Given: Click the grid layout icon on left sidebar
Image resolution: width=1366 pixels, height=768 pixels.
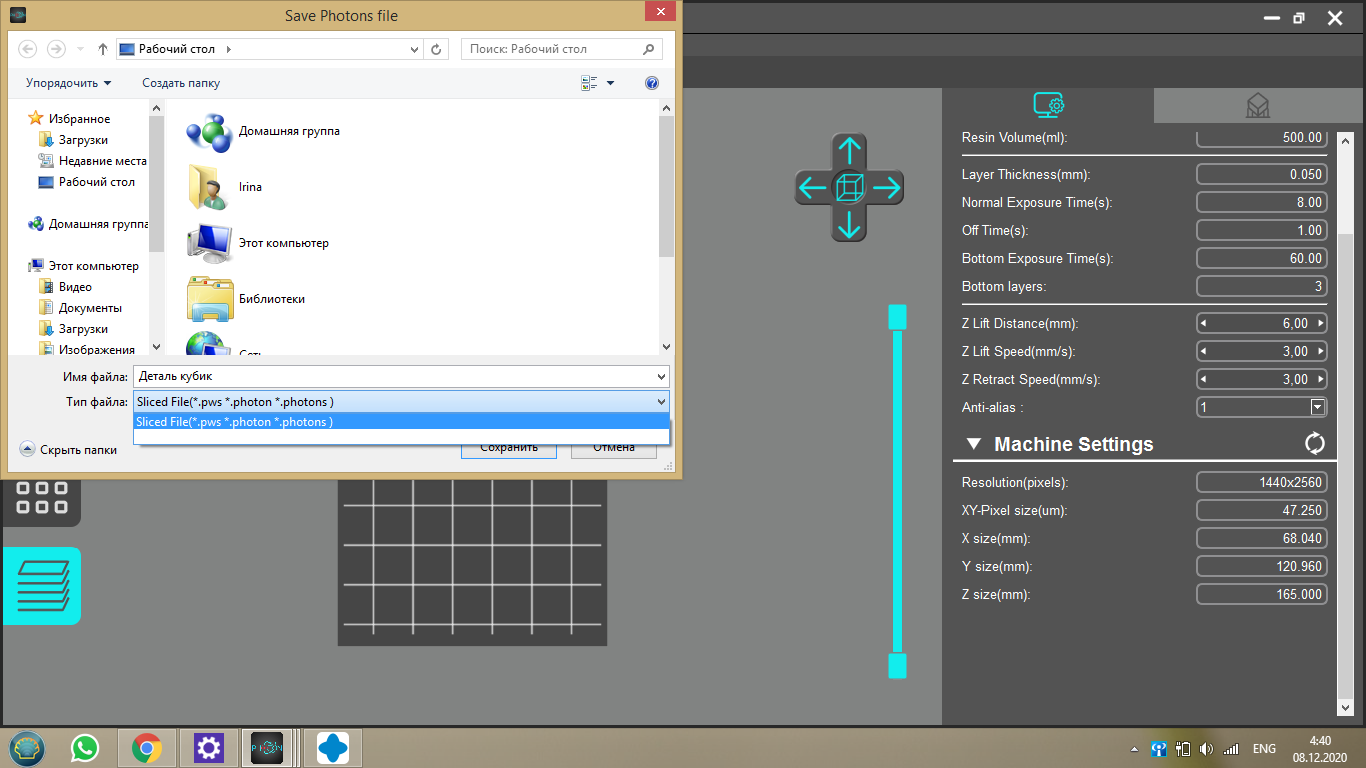Looking at the screenshot, I should pos(42,497).
